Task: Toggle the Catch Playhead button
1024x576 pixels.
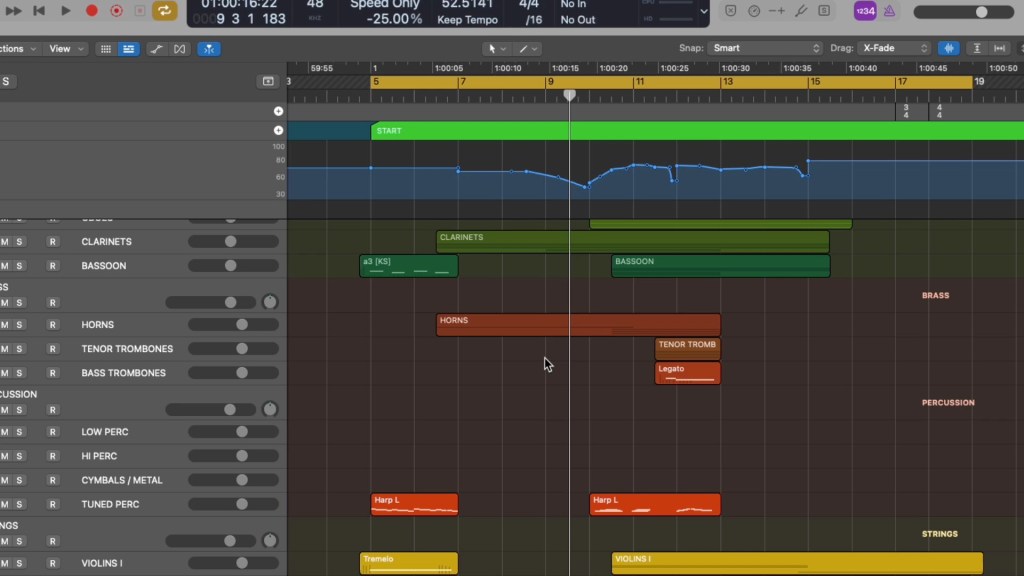Action: click(209, 49)
